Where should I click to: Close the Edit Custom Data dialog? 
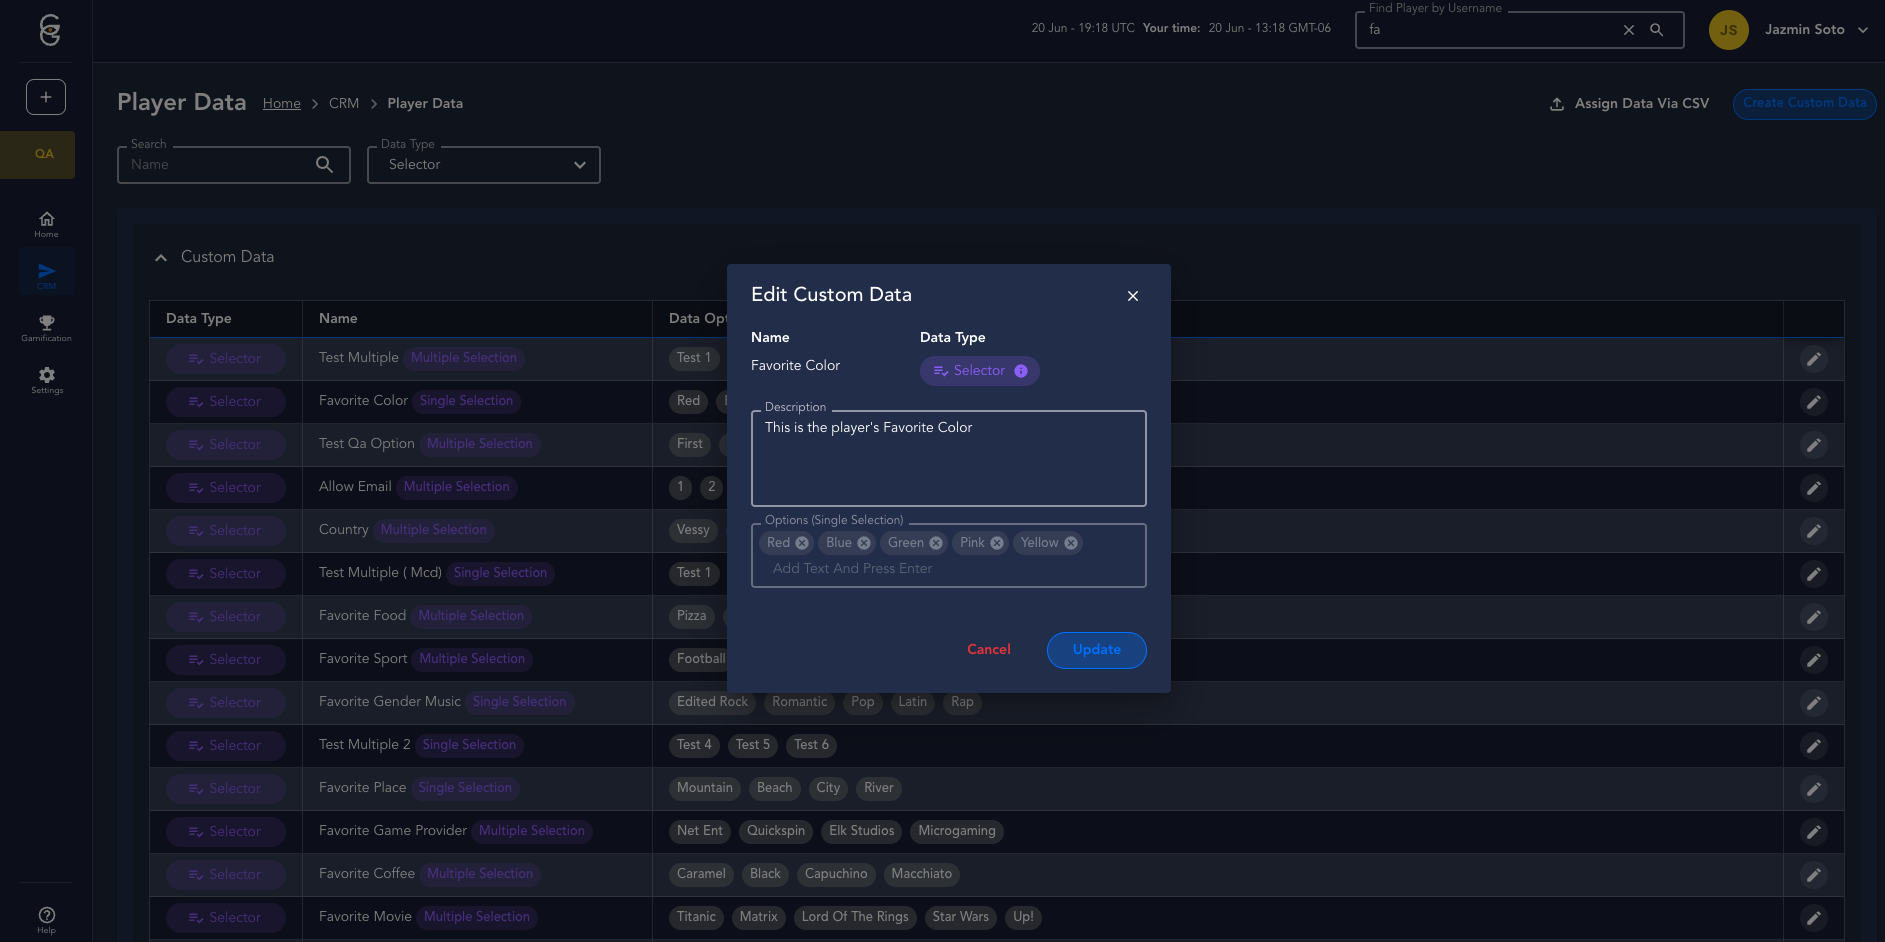click(1133, 296)
